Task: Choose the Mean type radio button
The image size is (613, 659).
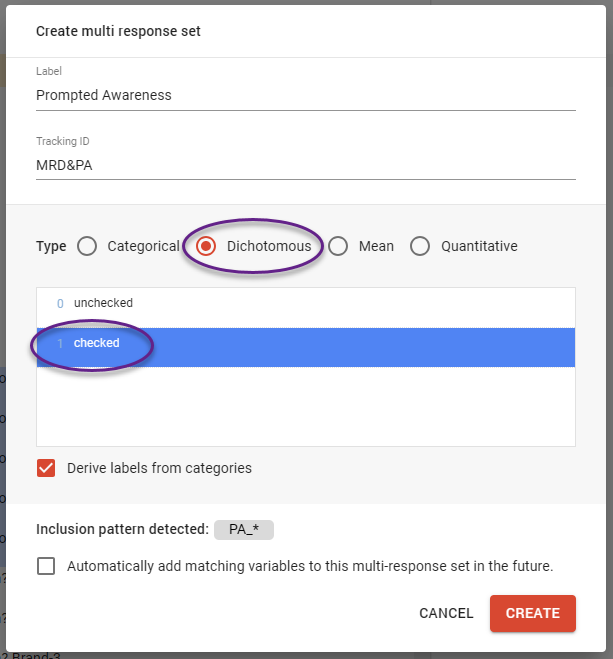Action: click(338, 246)
